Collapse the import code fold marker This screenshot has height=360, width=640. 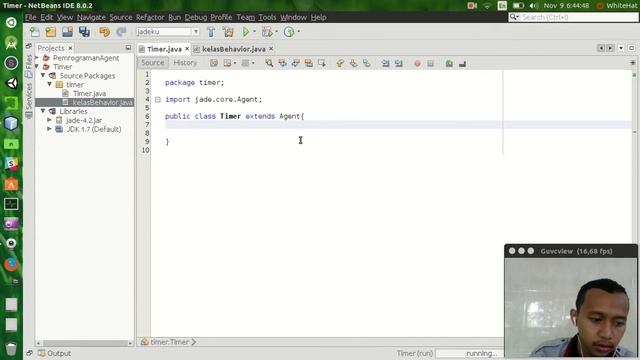coord(158,100)
